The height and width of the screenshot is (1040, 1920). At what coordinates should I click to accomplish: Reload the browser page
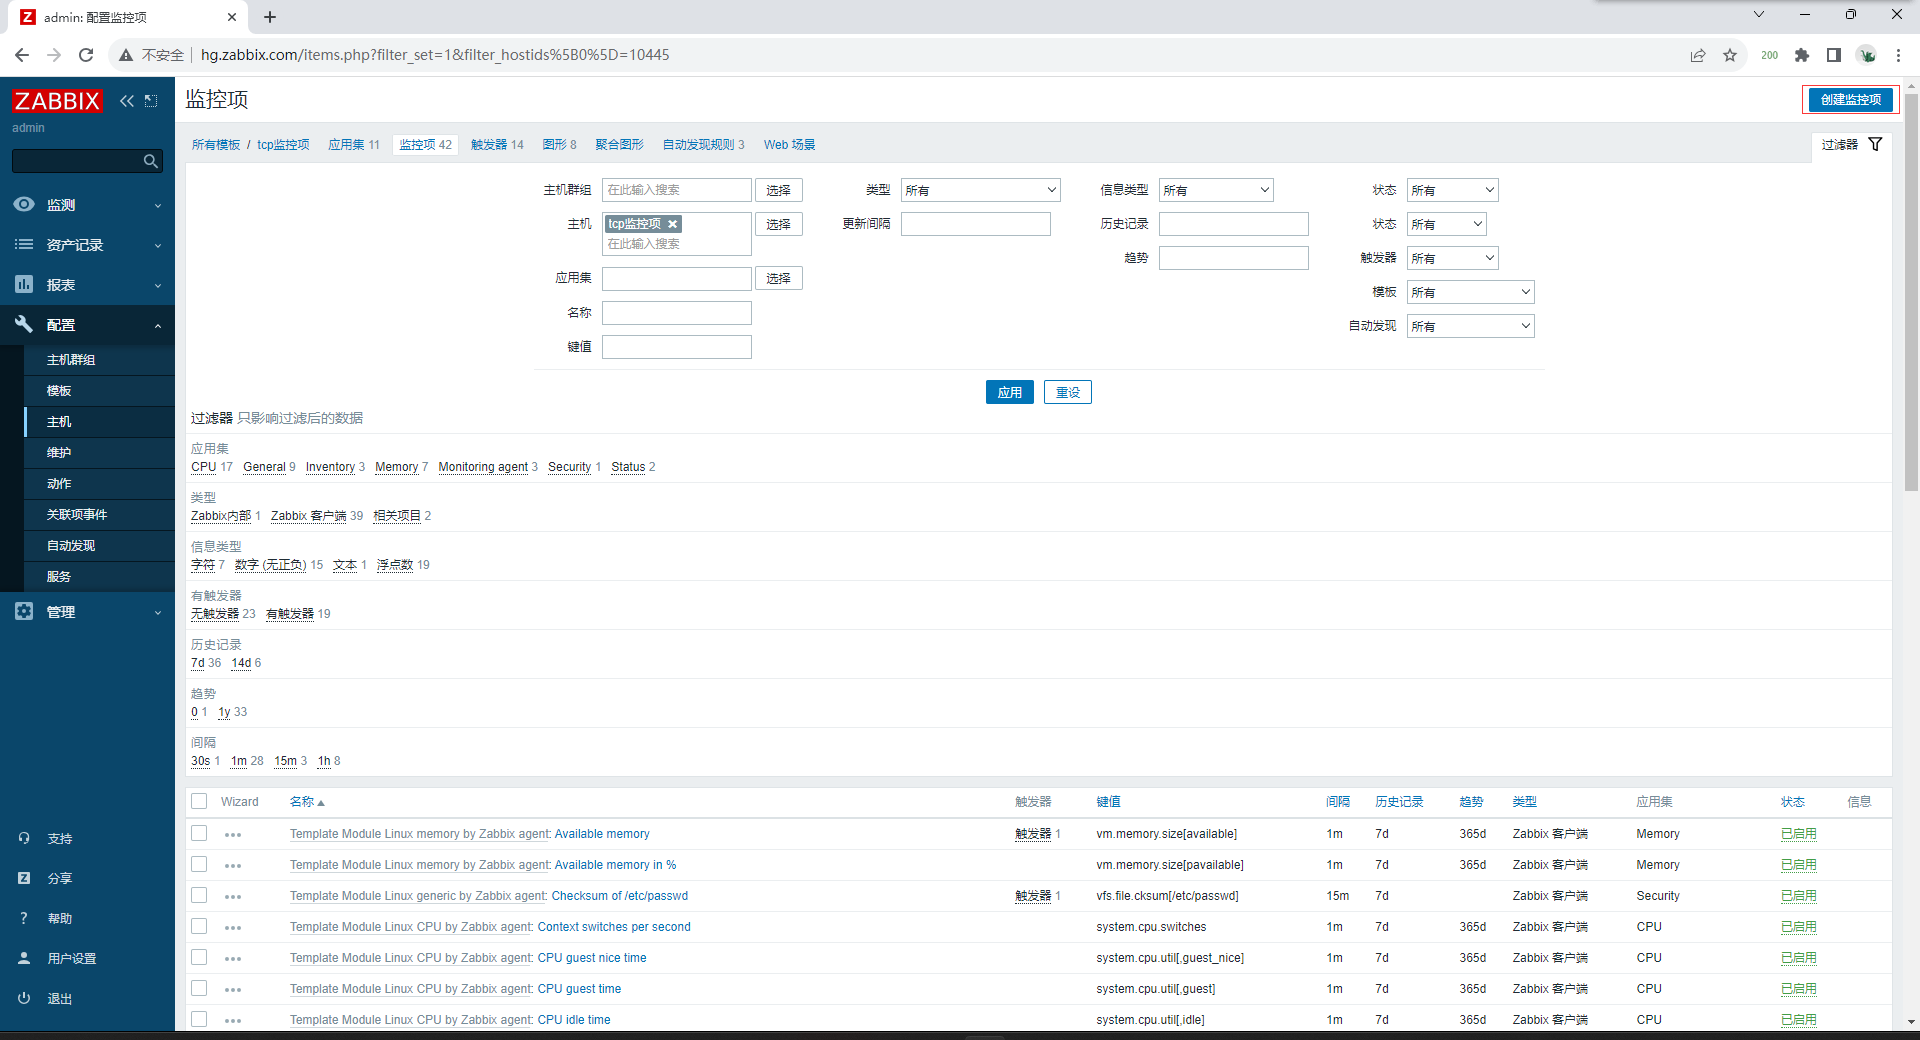86,55
